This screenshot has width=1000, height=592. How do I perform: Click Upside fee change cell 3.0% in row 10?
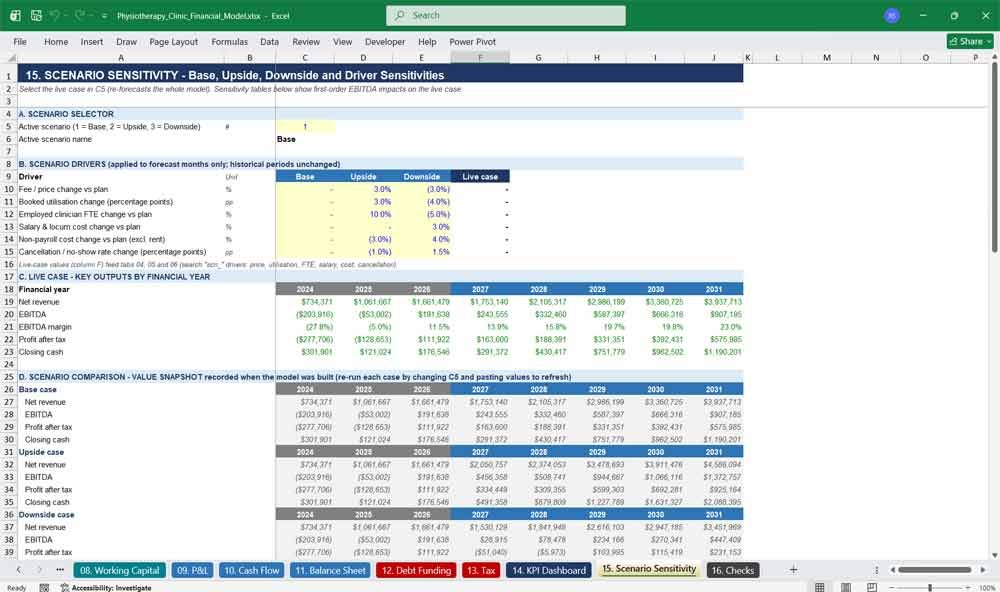point(364,189)
